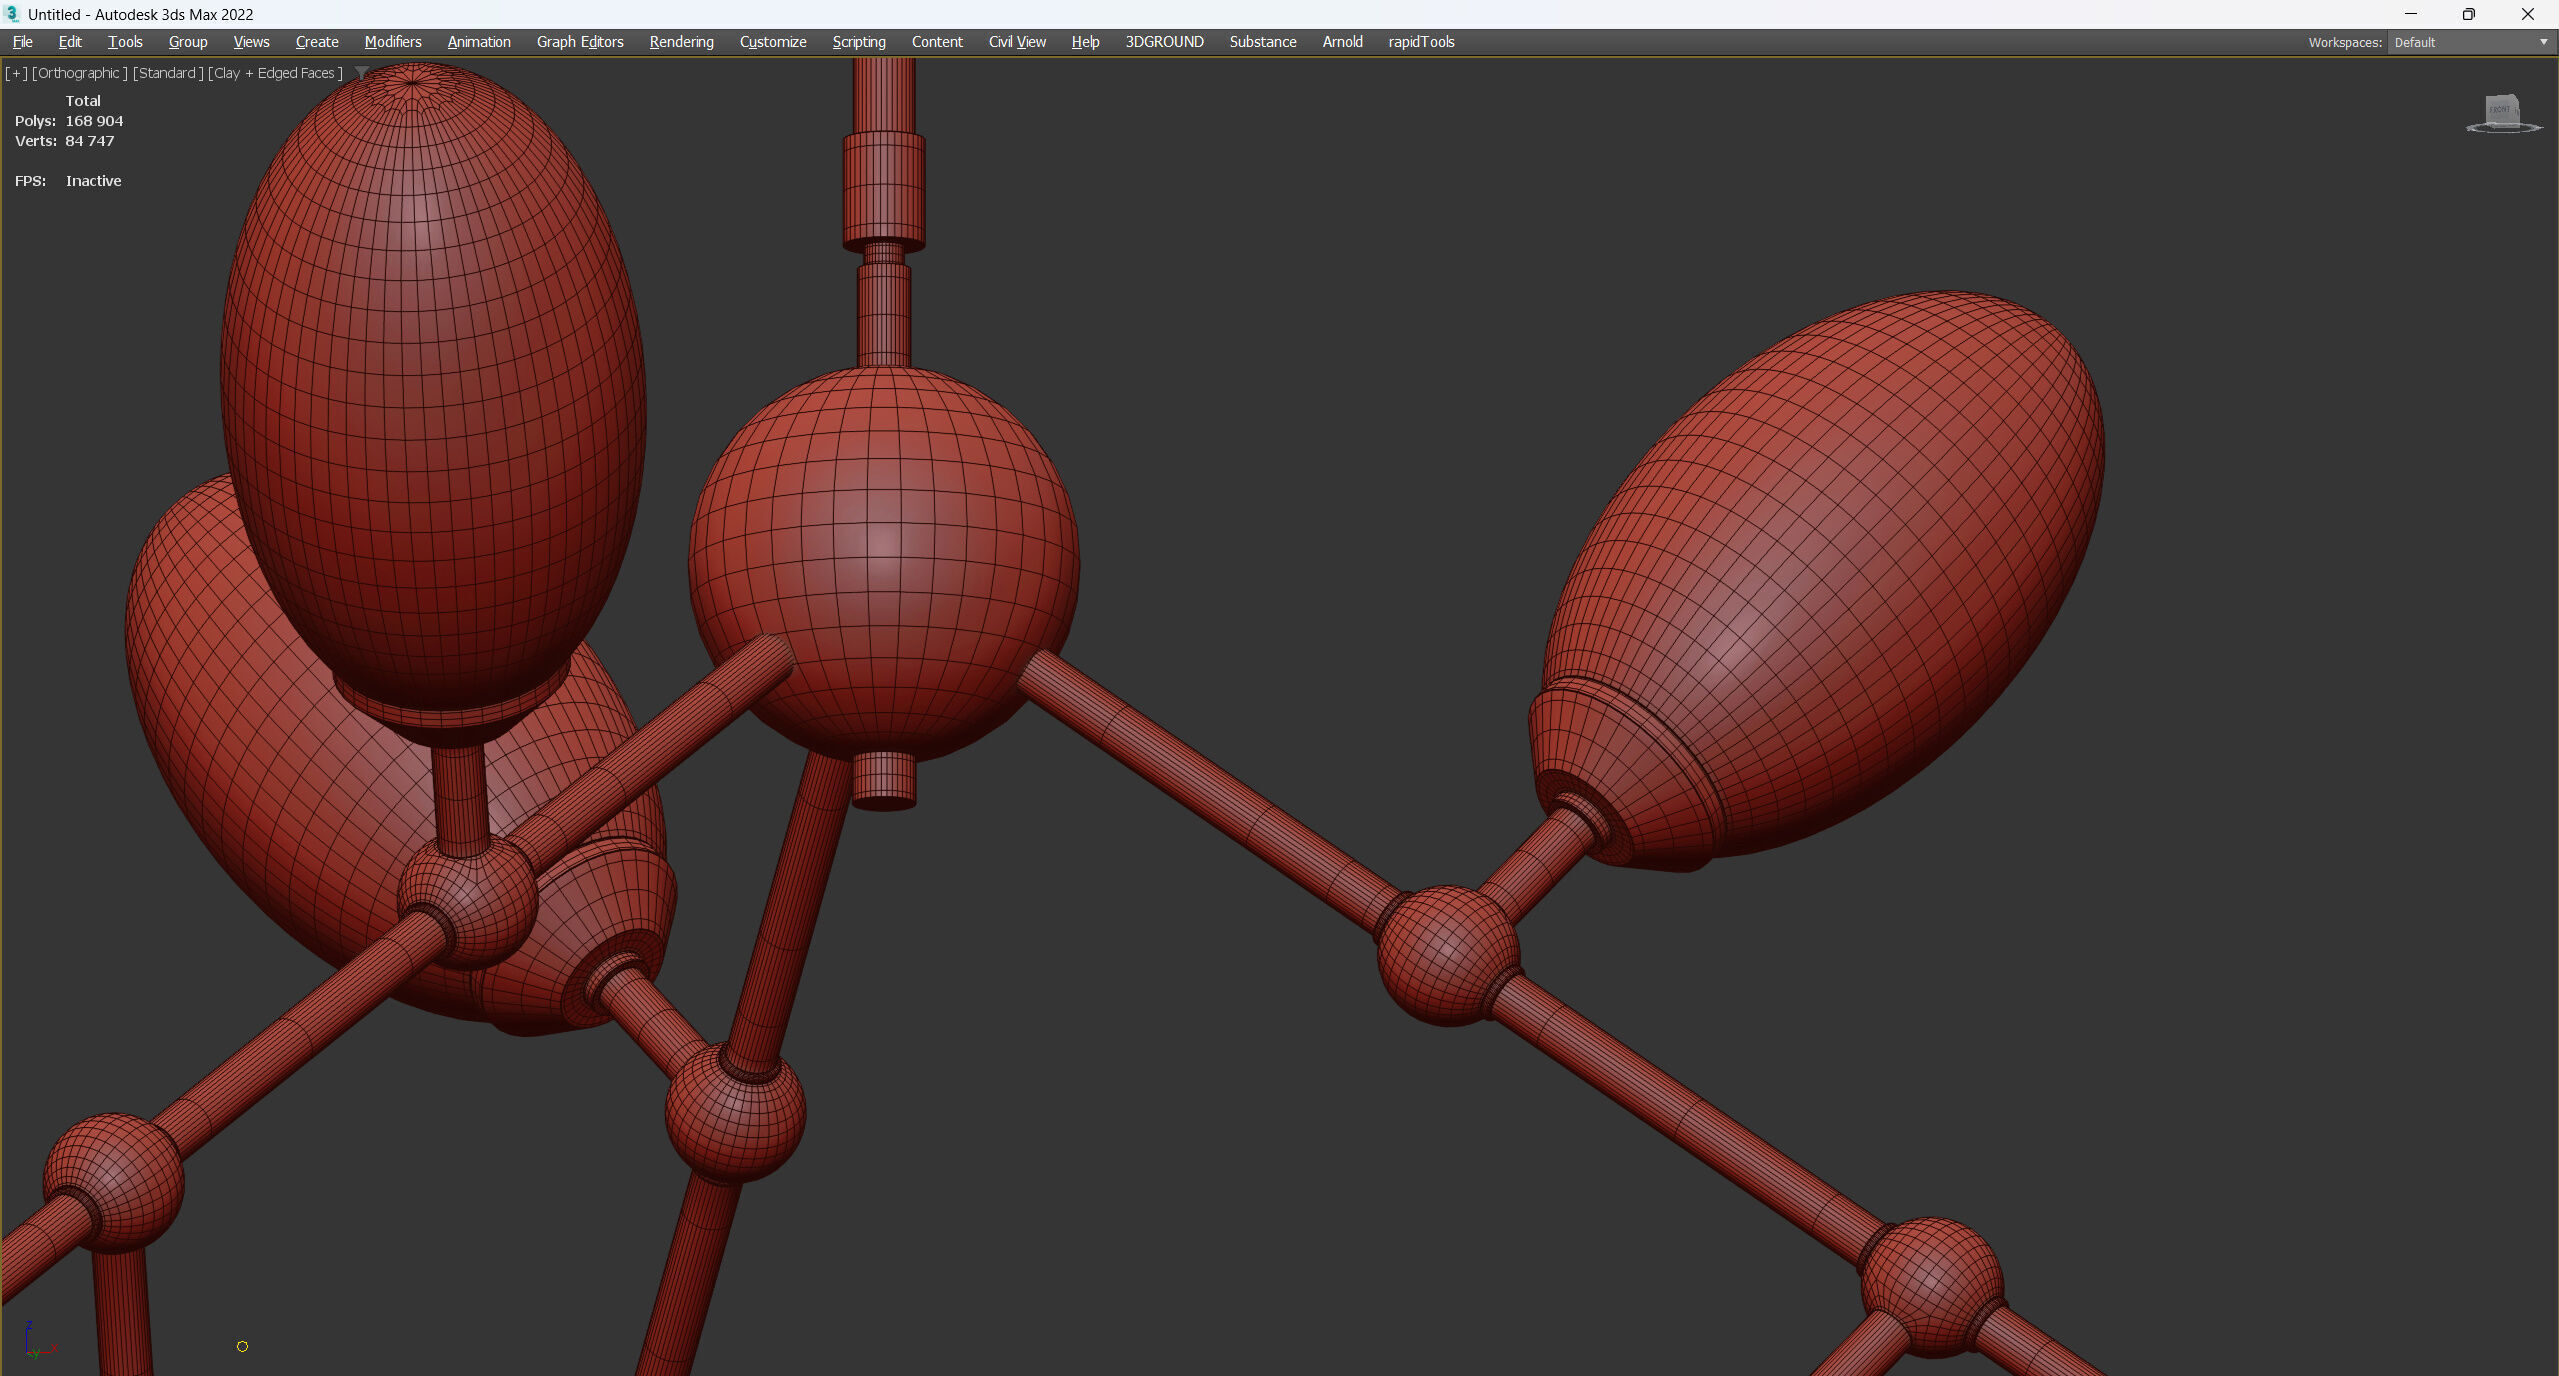Click the Polys count 168 904
The height and width of the screenshot is (1376, 2559).
69,121
